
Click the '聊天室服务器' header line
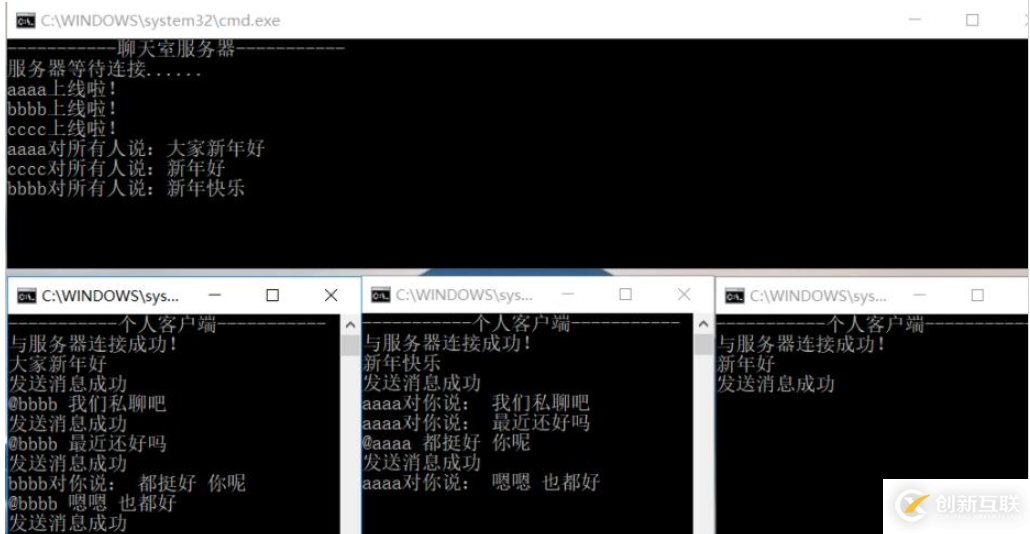pyautogui.click(x=176, y=48)
